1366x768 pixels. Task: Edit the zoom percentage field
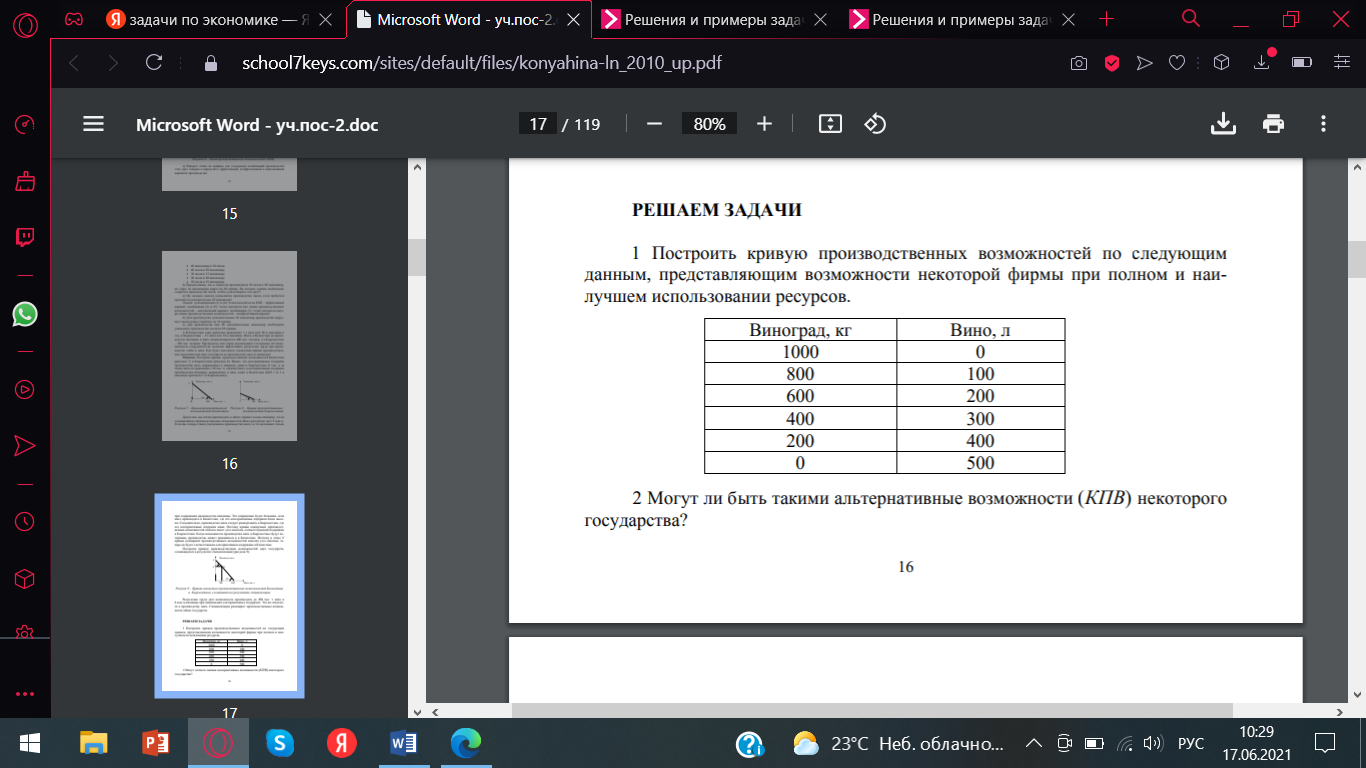710,124
